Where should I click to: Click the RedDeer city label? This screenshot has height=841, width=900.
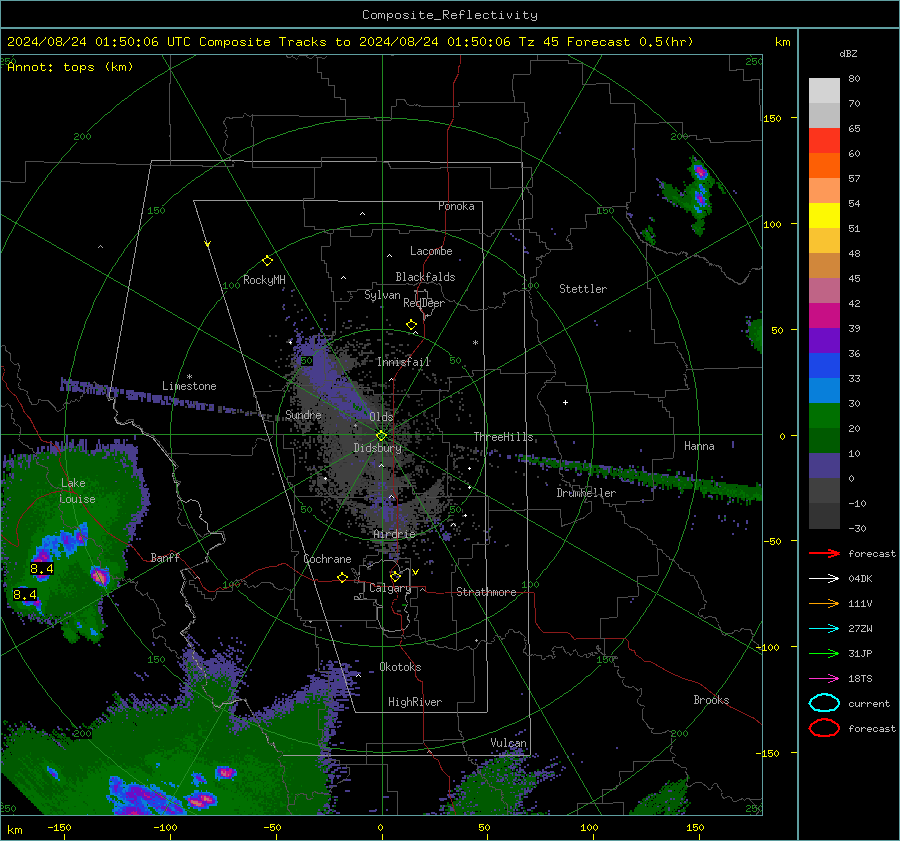tap(424, 303)
